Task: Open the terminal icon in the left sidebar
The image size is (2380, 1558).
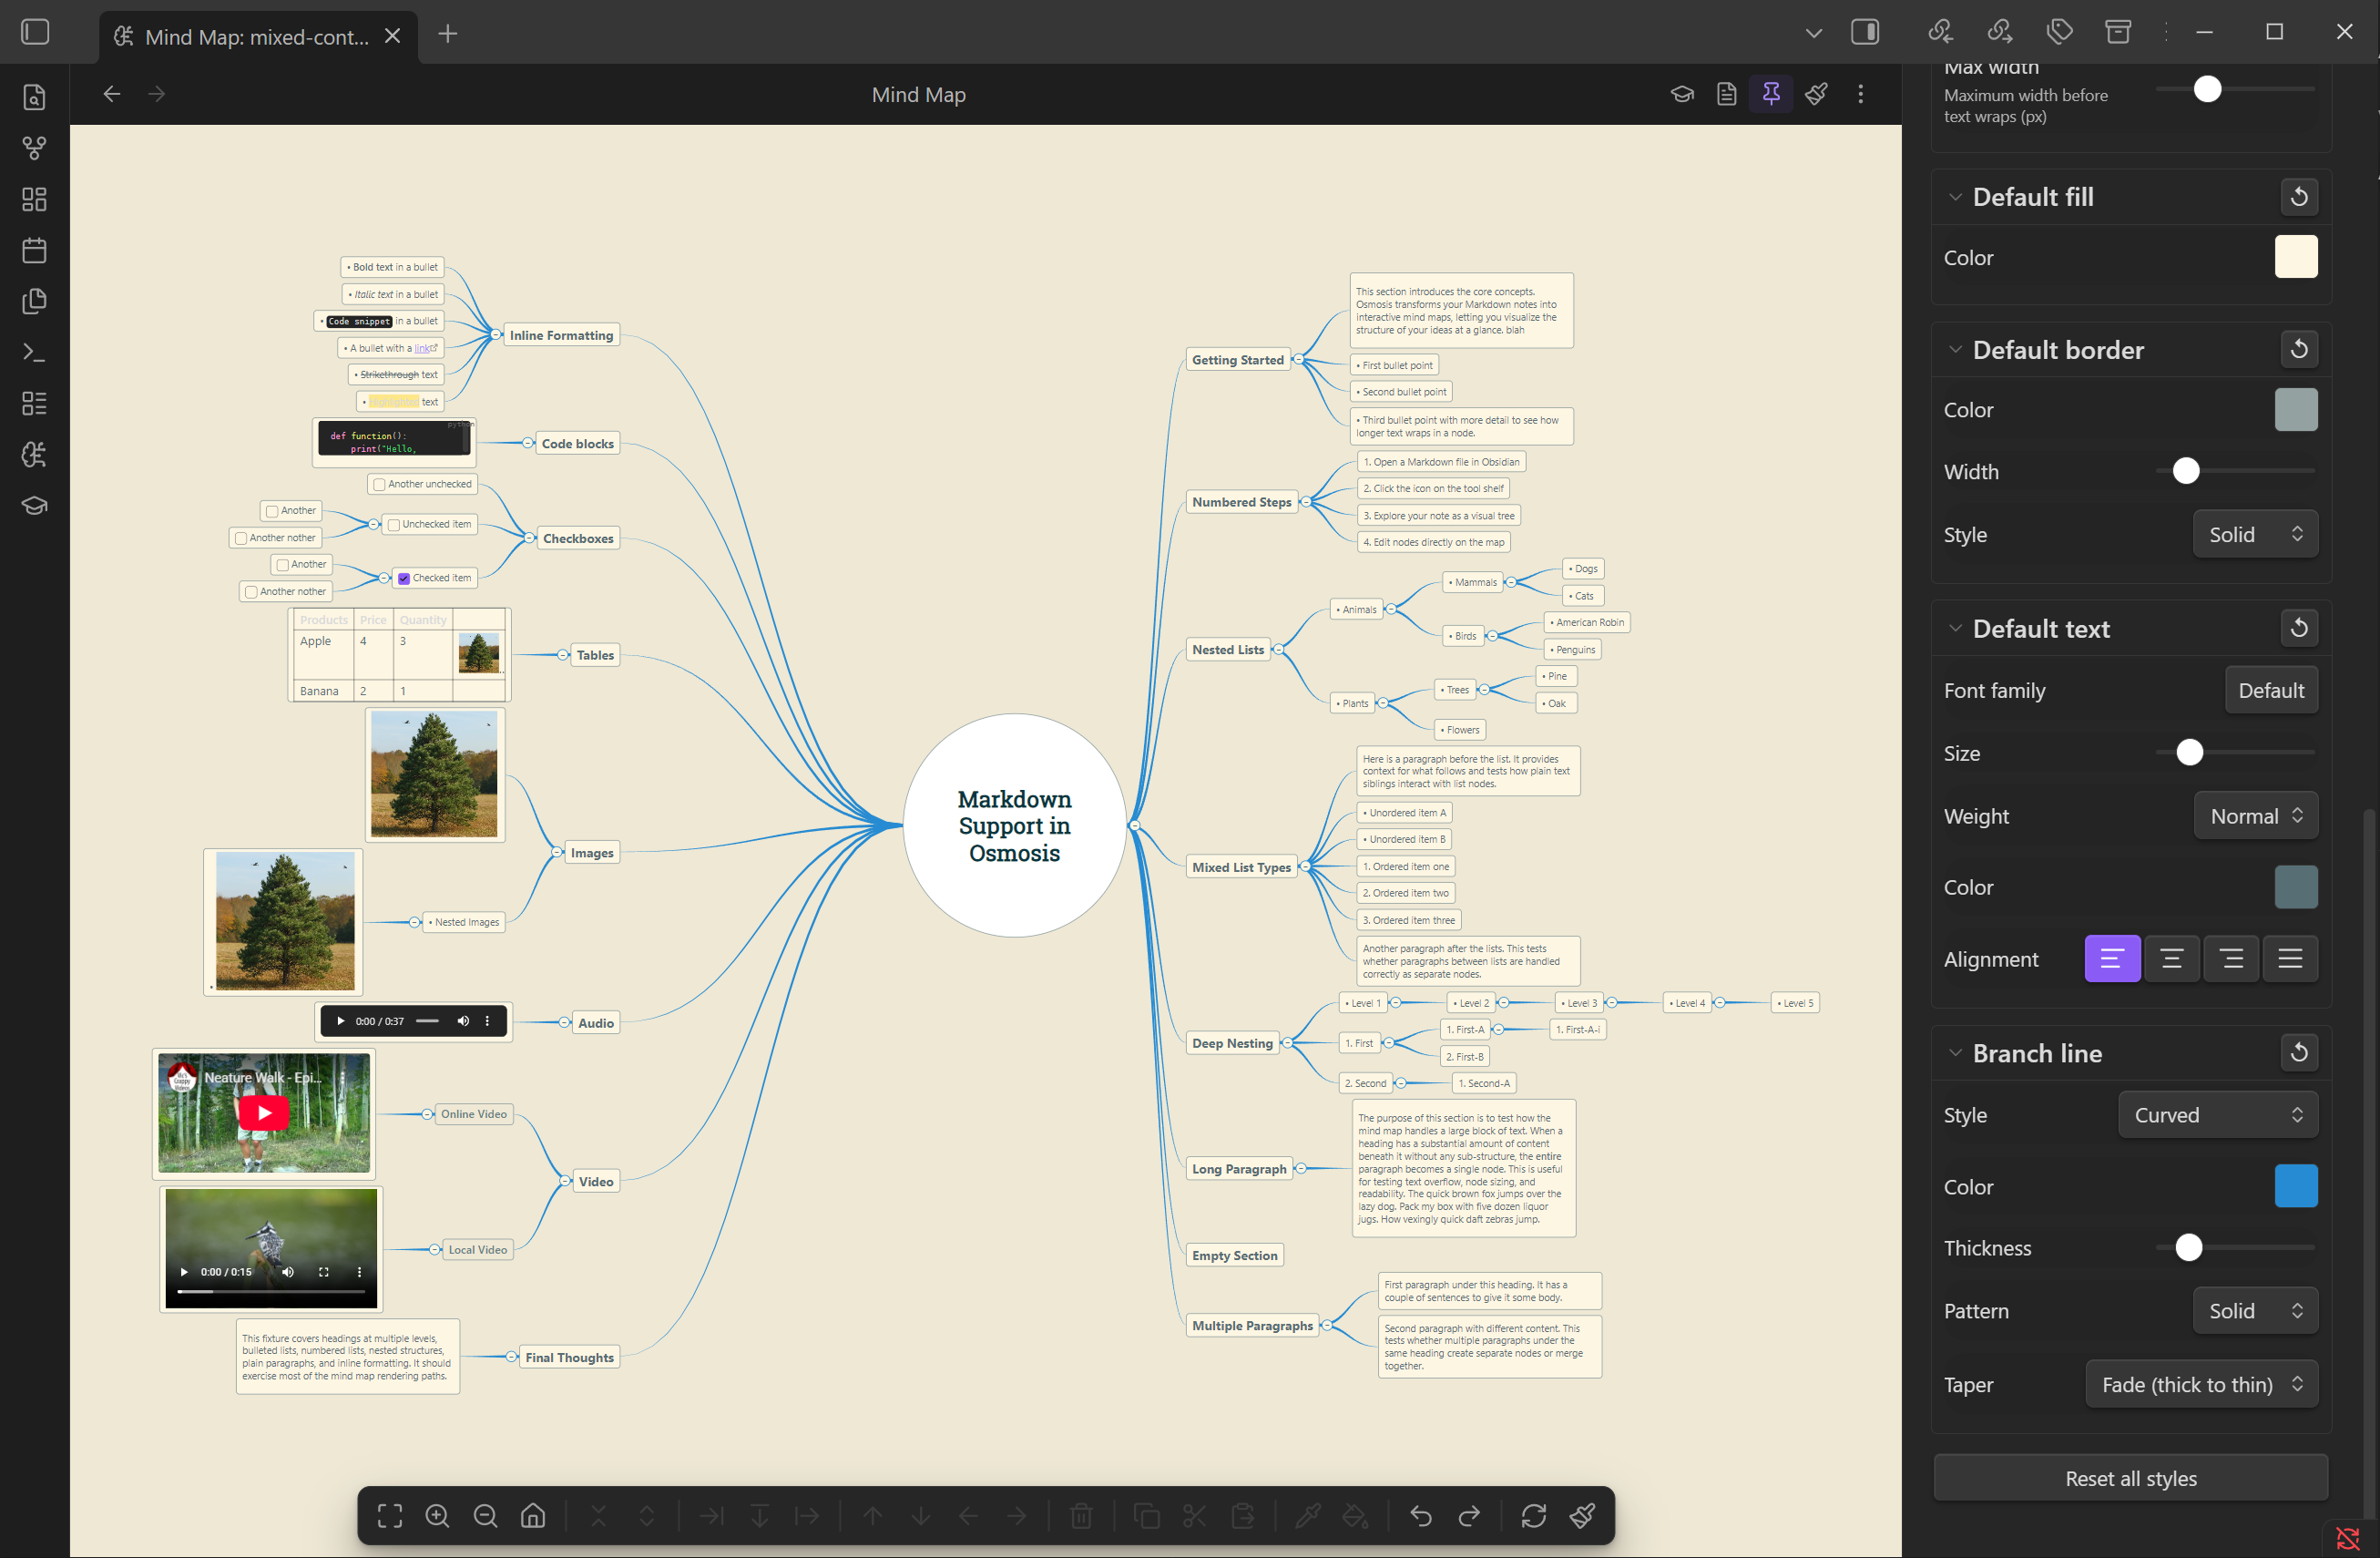Action: 33,352
